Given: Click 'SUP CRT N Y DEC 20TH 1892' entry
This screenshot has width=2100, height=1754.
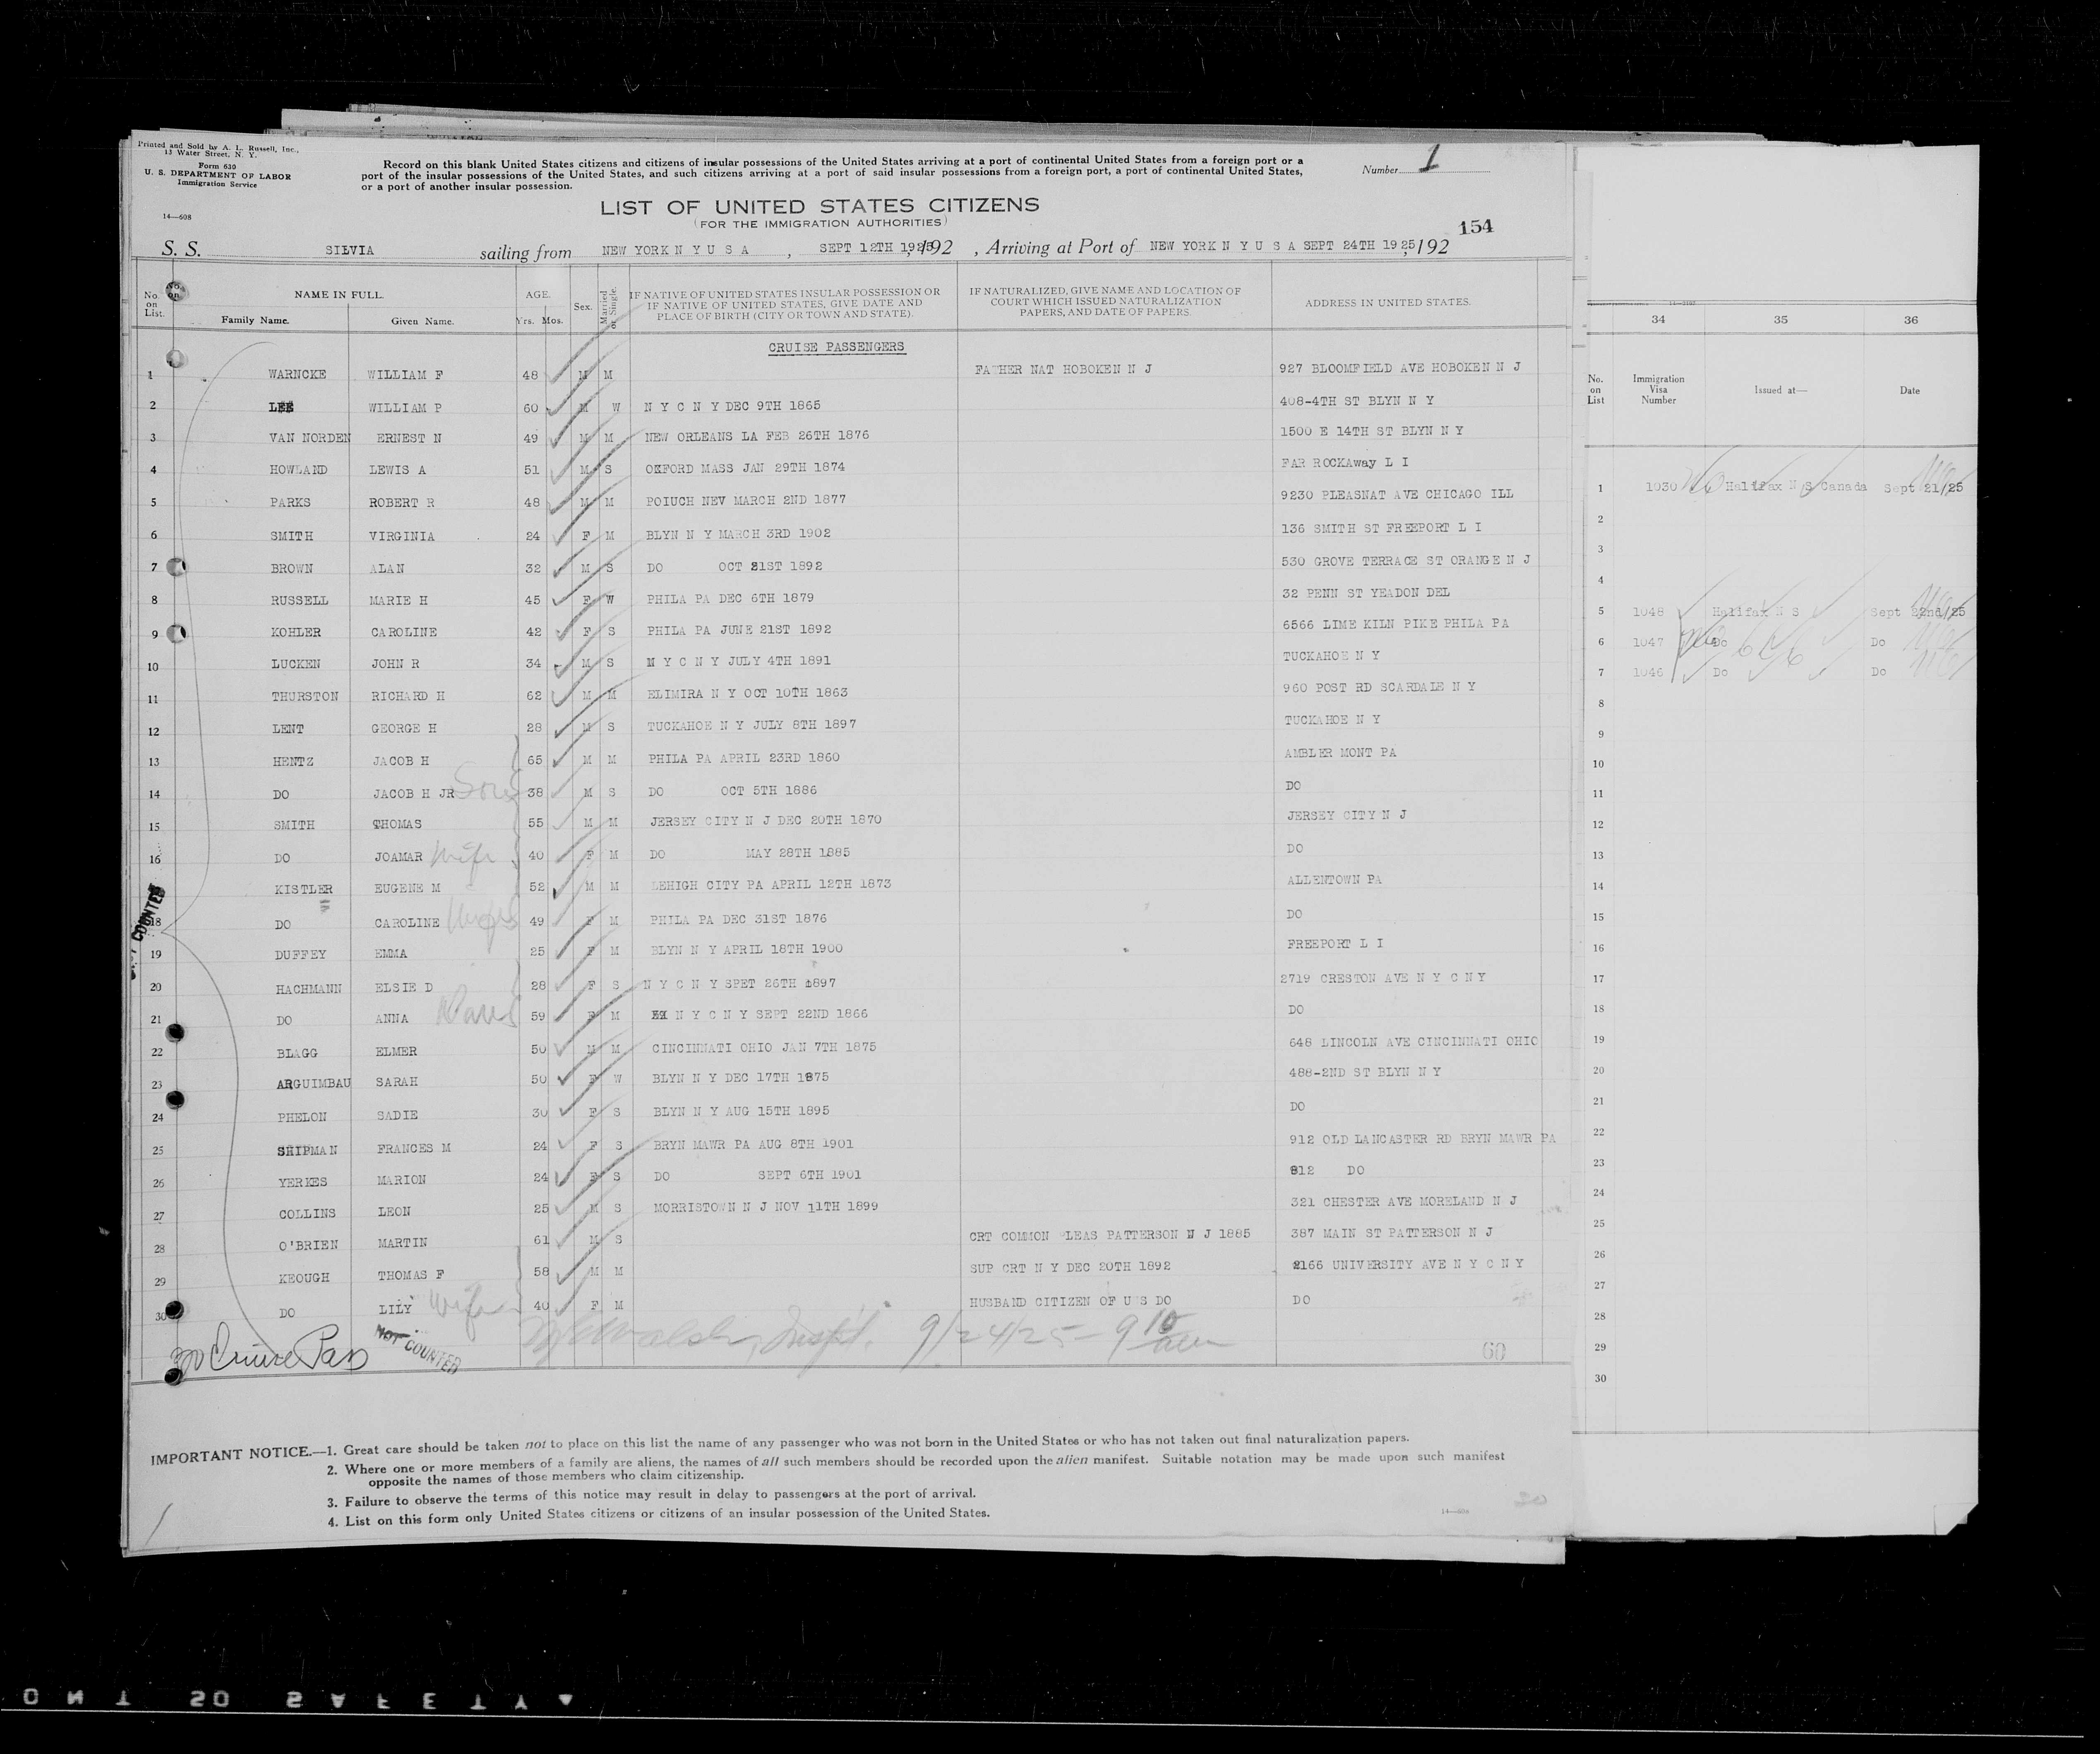Looking at the screenshot, I should tap(1070, 1267).
